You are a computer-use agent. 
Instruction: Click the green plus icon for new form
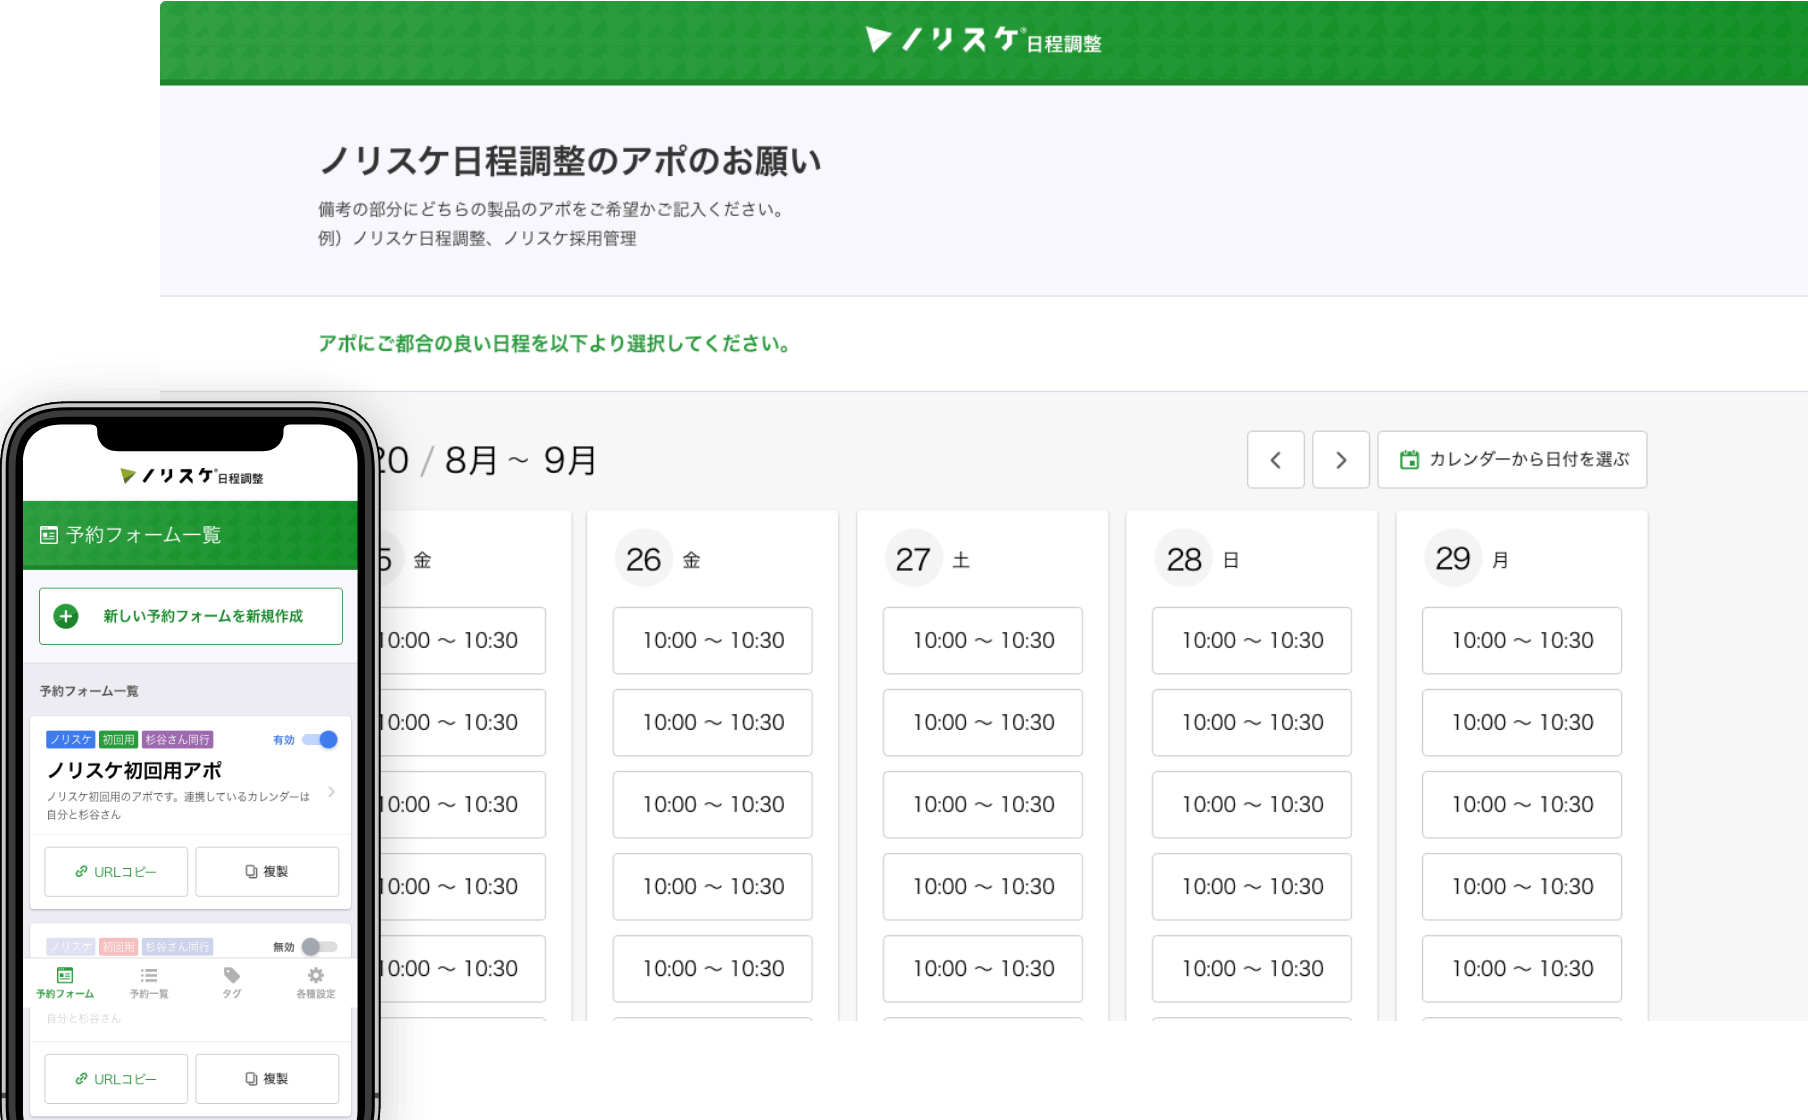coord(66,616)
